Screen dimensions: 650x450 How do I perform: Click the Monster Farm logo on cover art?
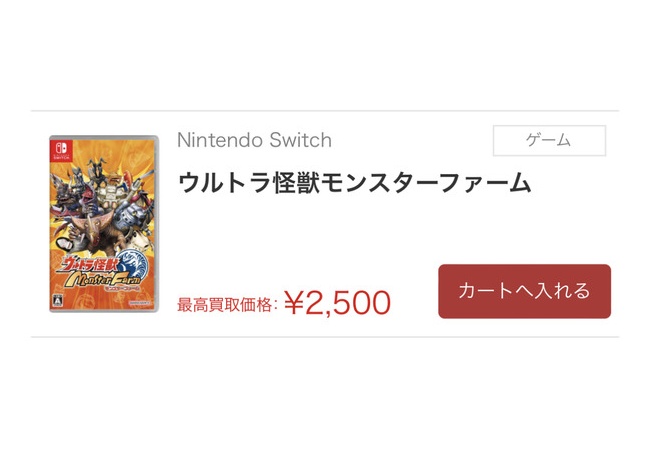coord(102,281)
